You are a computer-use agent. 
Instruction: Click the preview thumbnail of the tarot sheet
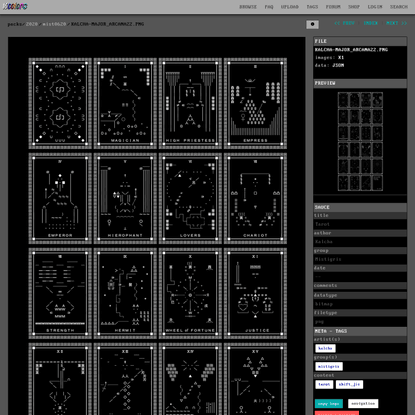[360, 142]
